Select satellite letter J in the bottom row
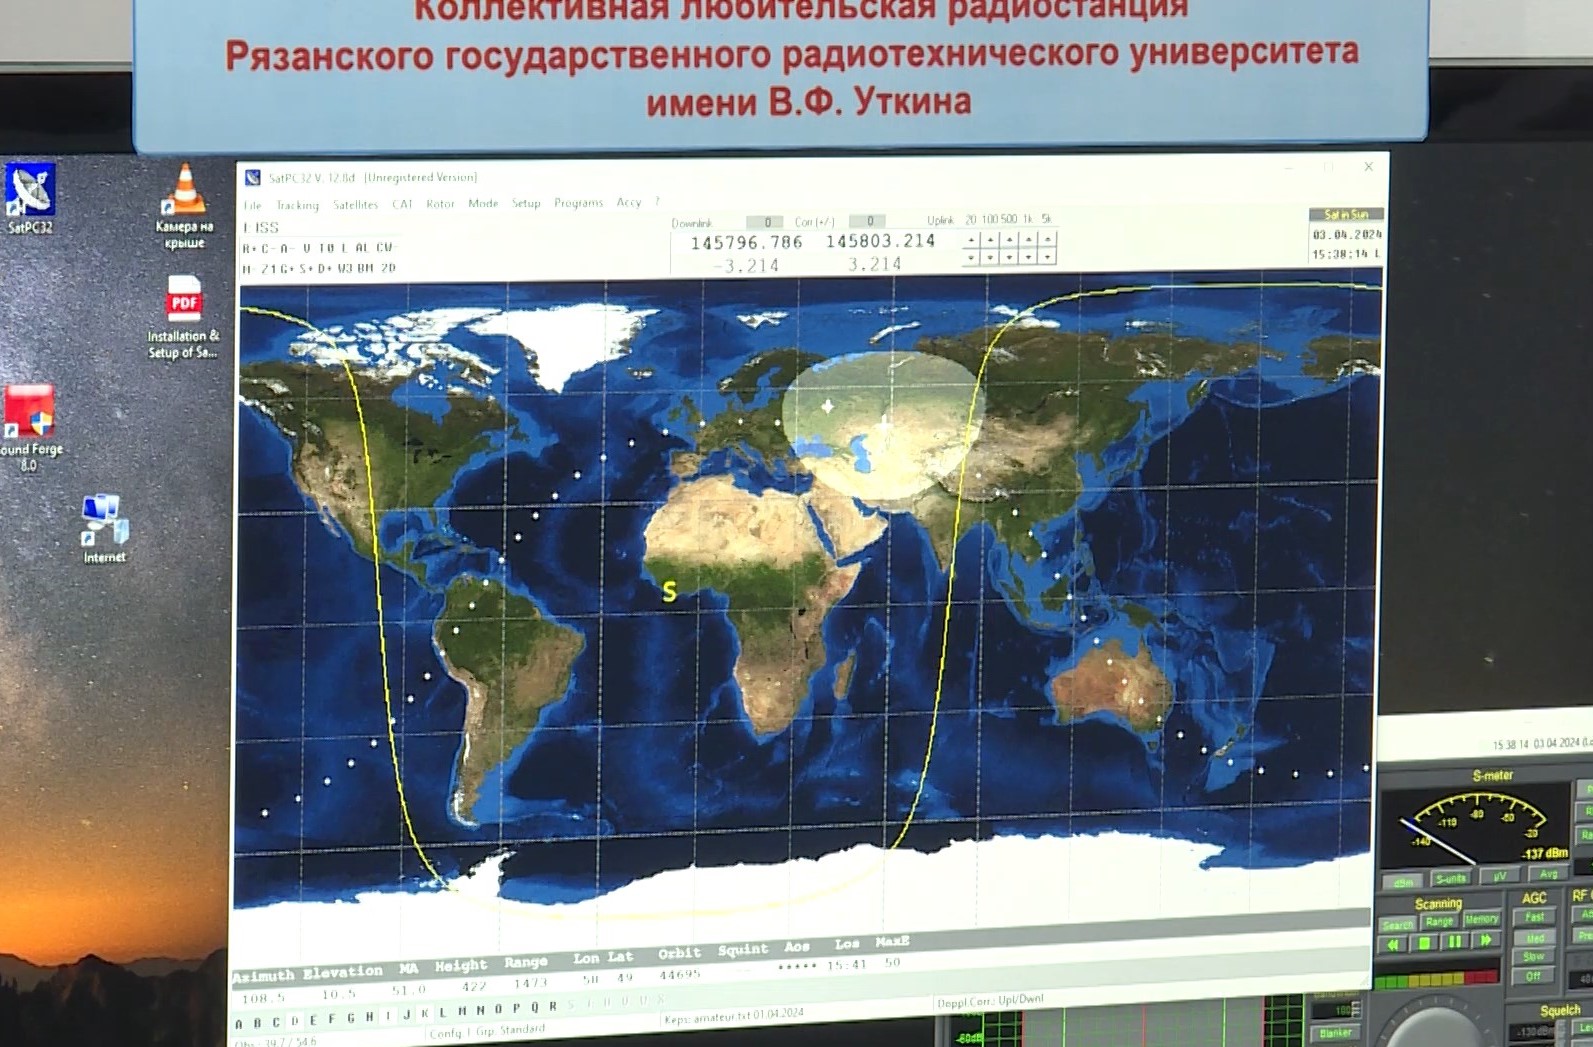Viewport: 1593px width, 1047px height. [407, 1016]
